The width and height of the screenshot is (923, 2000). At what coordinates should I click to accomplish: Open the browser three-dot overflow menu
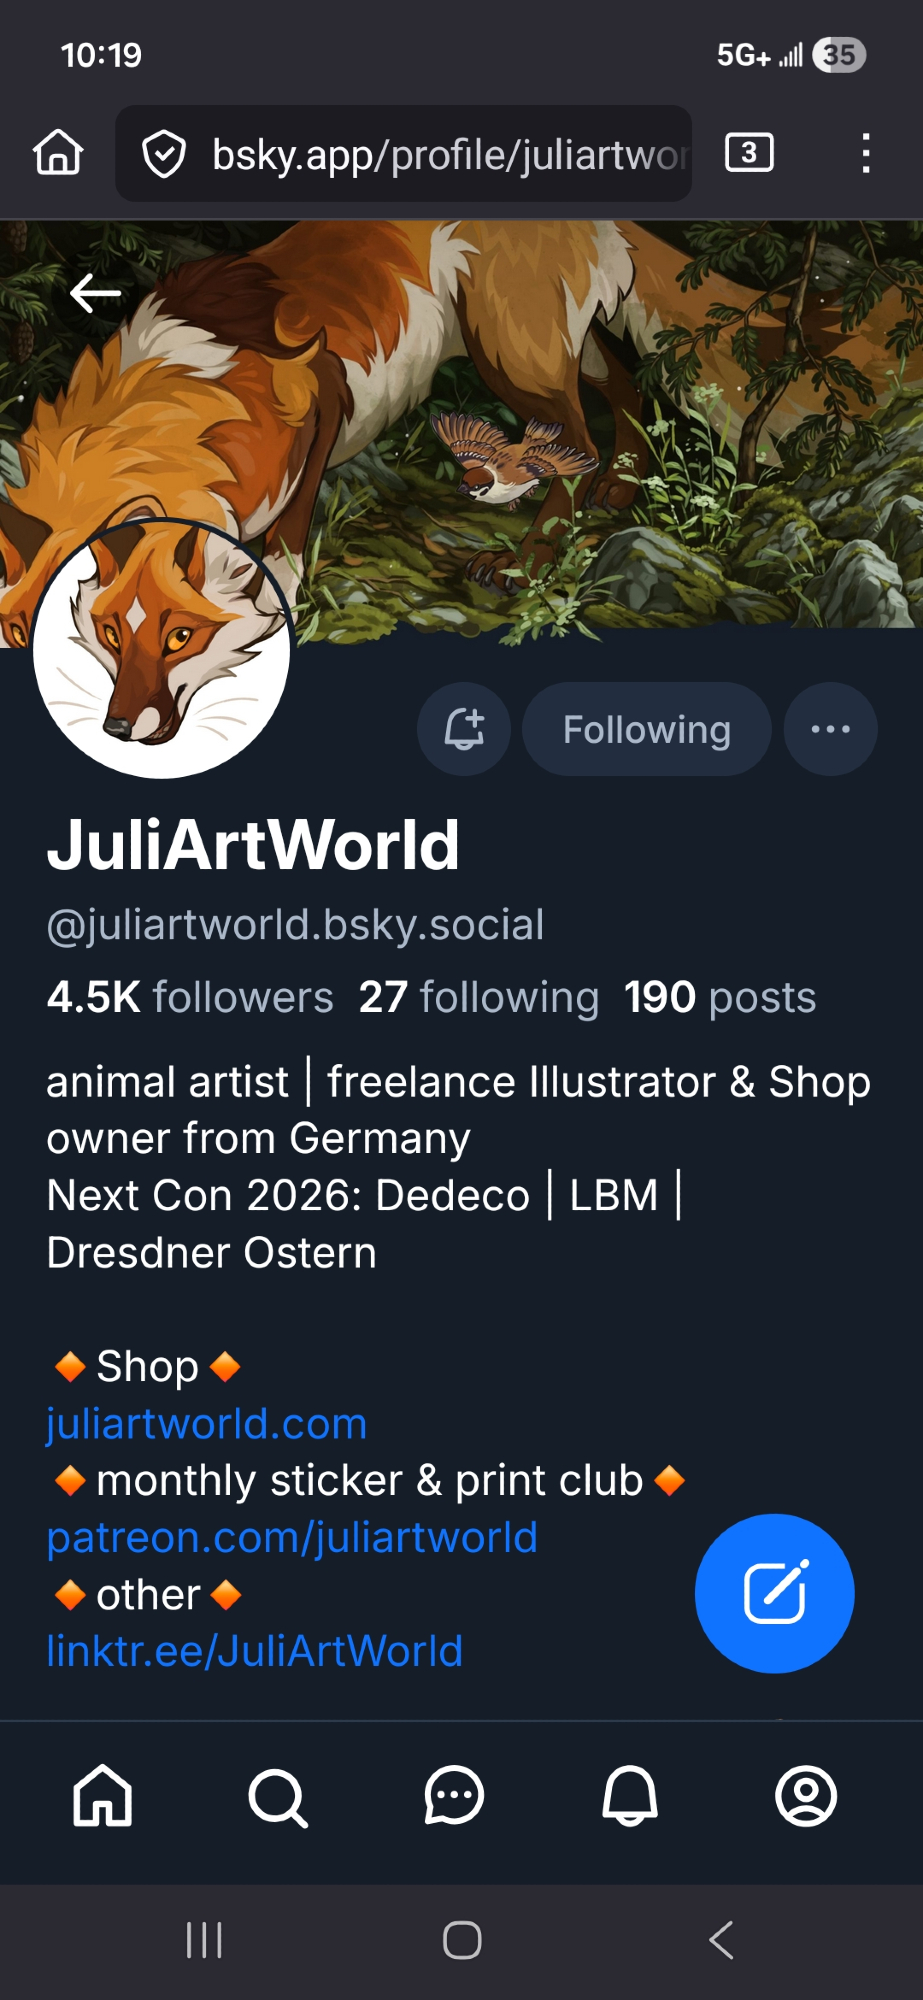coord(866,153)
